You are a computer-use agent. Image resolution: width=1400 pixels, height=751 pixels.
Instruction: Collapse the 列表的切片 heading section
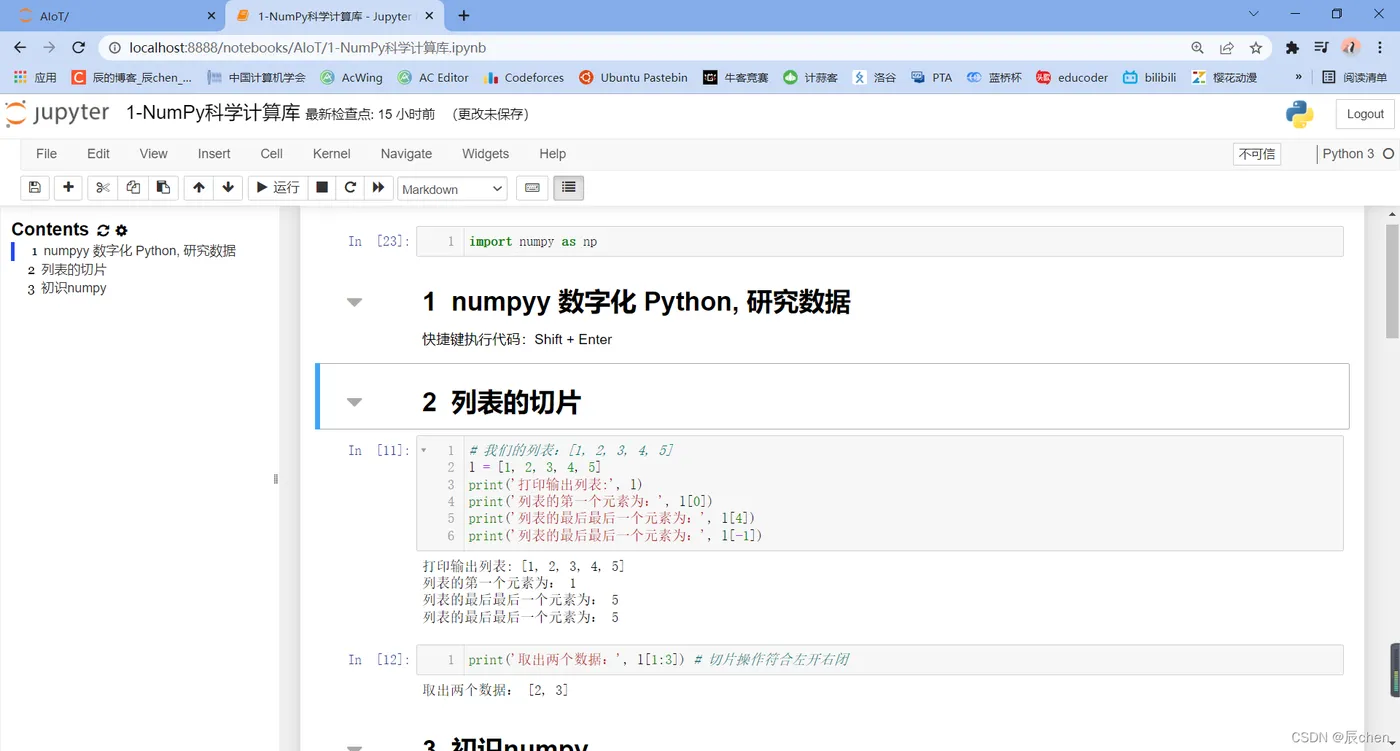(354, 402)
